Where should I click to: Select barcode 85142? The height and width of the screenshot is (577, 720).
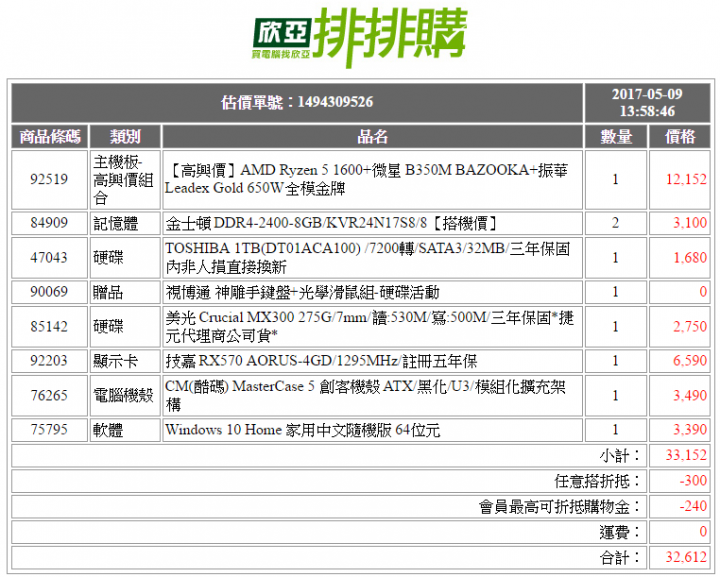point(49,326)
